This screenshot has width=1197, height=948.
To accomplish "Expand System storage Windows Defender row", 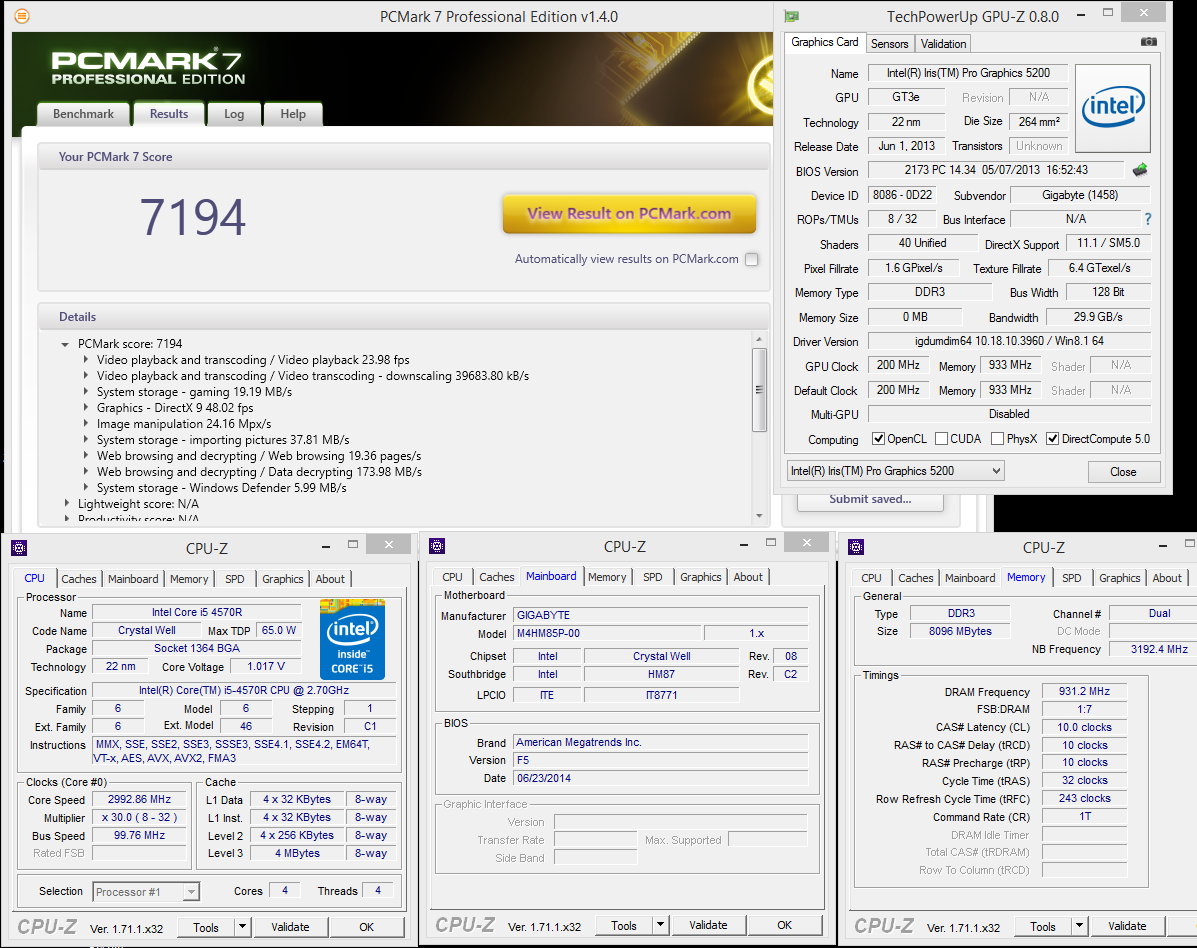I will tap(86, 487).
